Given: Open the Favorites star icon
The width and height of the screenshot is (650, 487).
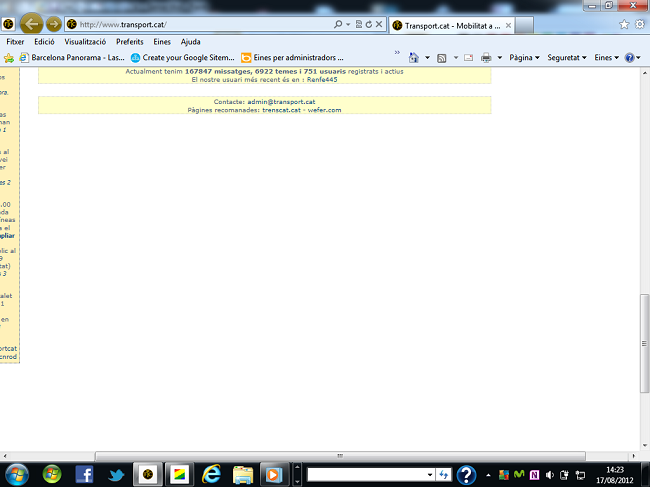Looking at the screenshot, I should tap(625, 24).
